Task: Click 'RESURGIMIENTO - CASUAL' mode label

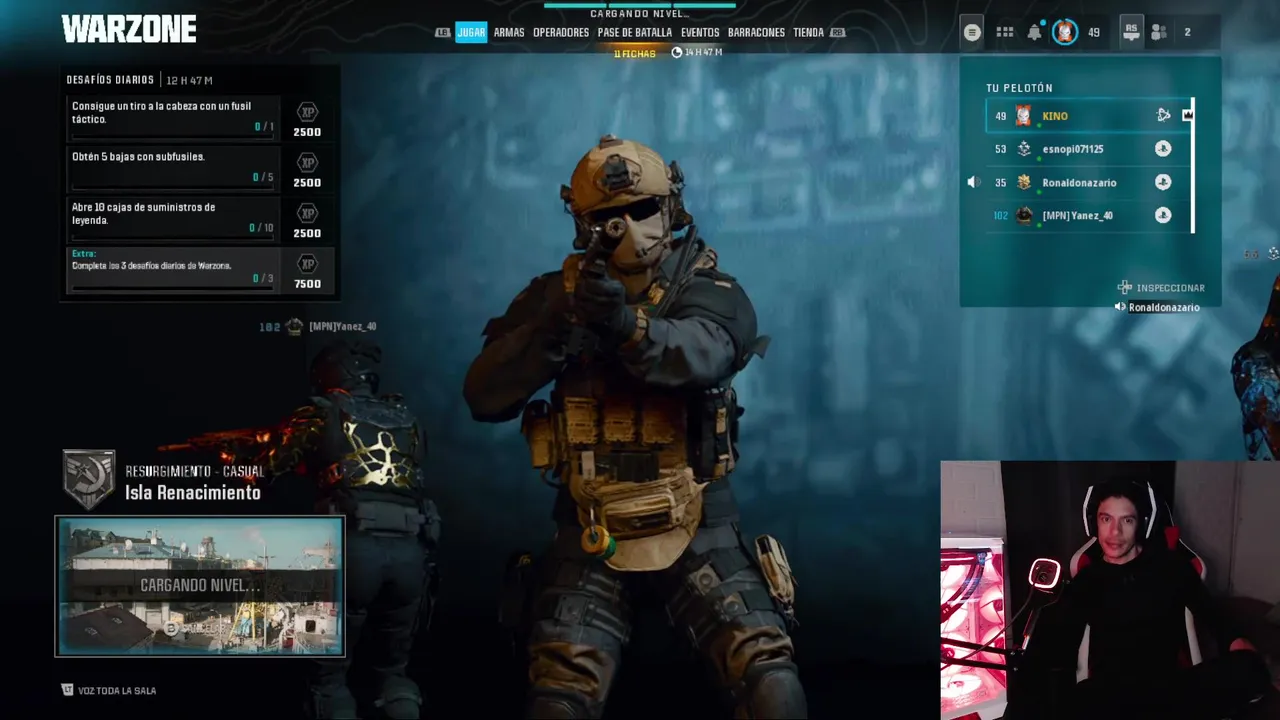Action: (x=195, y=471)
